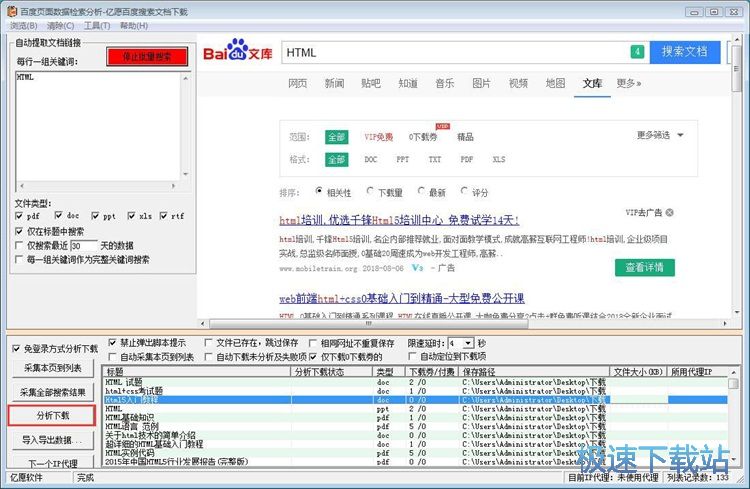
Task: Switch to the 视频 tab
Action: pyautogui.click(x=518, y=83)
